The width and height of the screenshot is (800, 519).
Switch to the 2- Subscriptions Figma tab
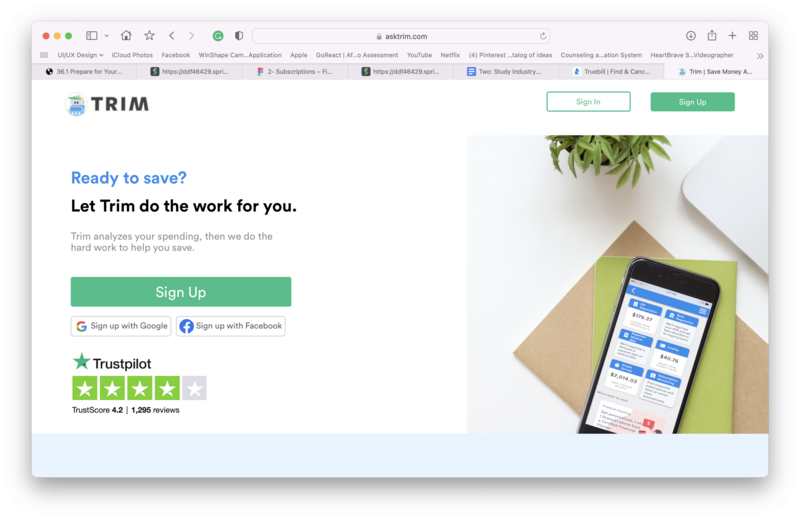(x=295, y=71)
